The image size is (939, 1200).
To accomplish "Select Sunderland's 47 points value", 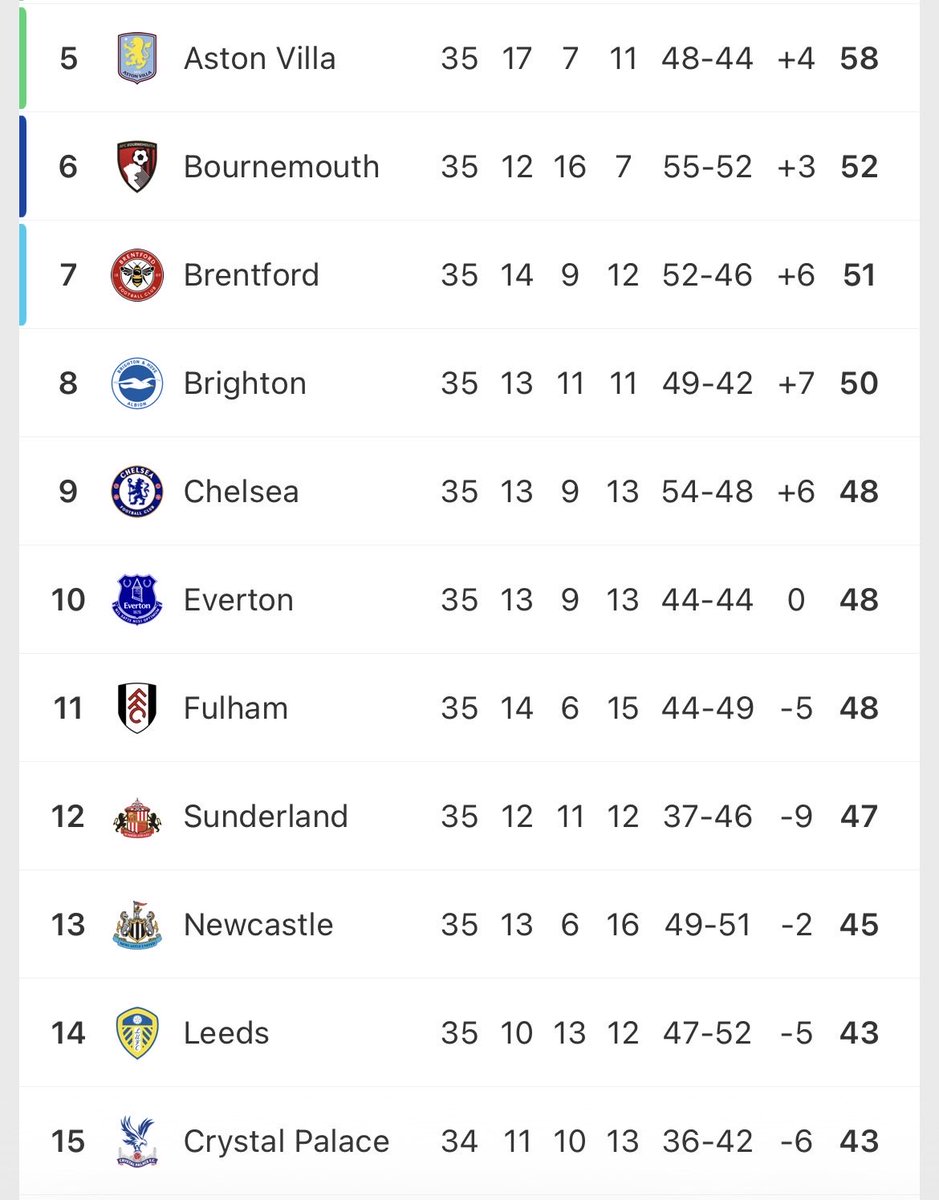I will [x=860, y=817].
